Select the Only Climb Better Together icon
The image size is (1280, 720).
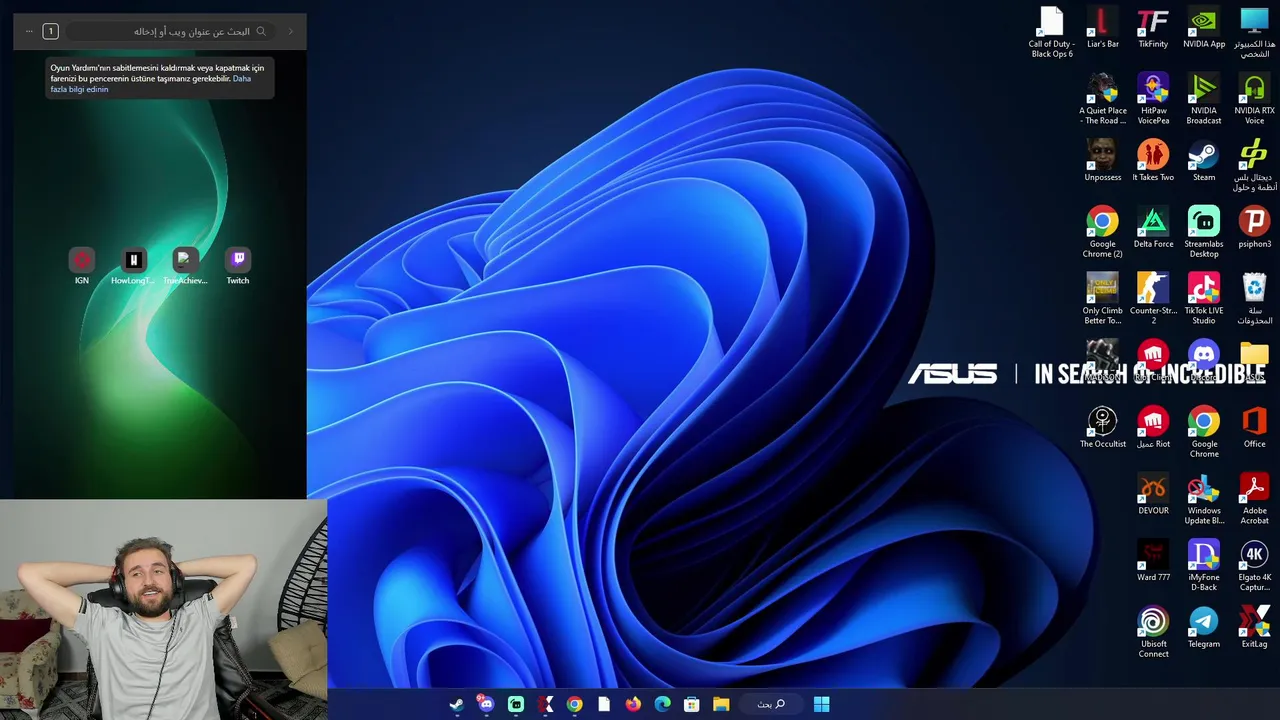[1102, 299]
